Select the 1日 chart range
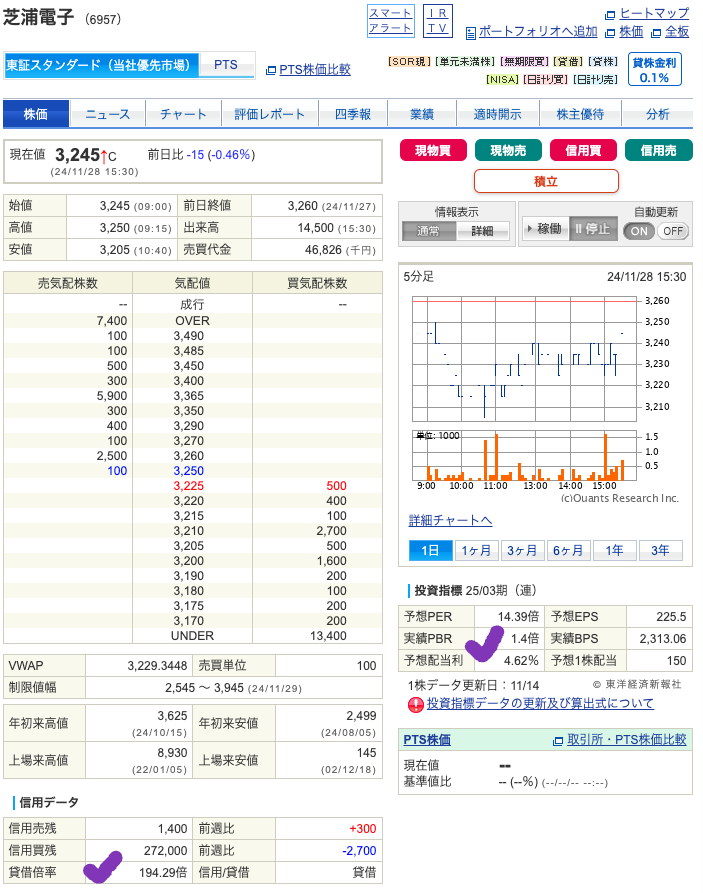Screen dimensions: 703x893 click(431, 551)
